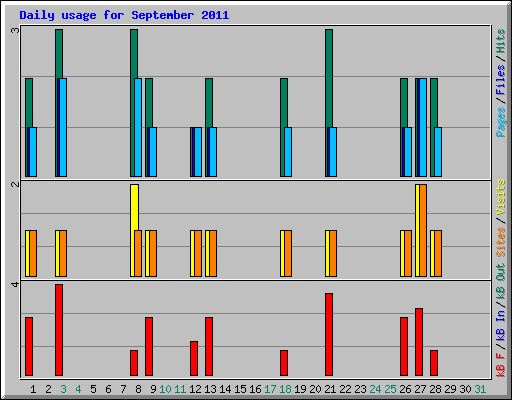Click the 'Hits' legend label
Image resolution: width=512 pixels, height=400 pixels.
[x=500, y=41]
